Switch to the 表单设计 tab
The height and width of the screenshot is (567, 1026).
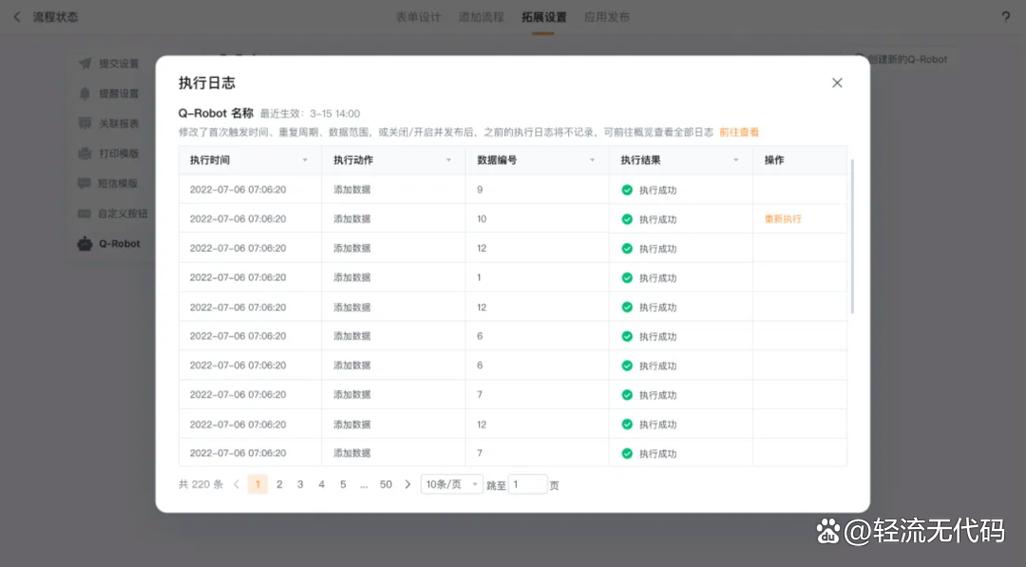click(419, 17)
